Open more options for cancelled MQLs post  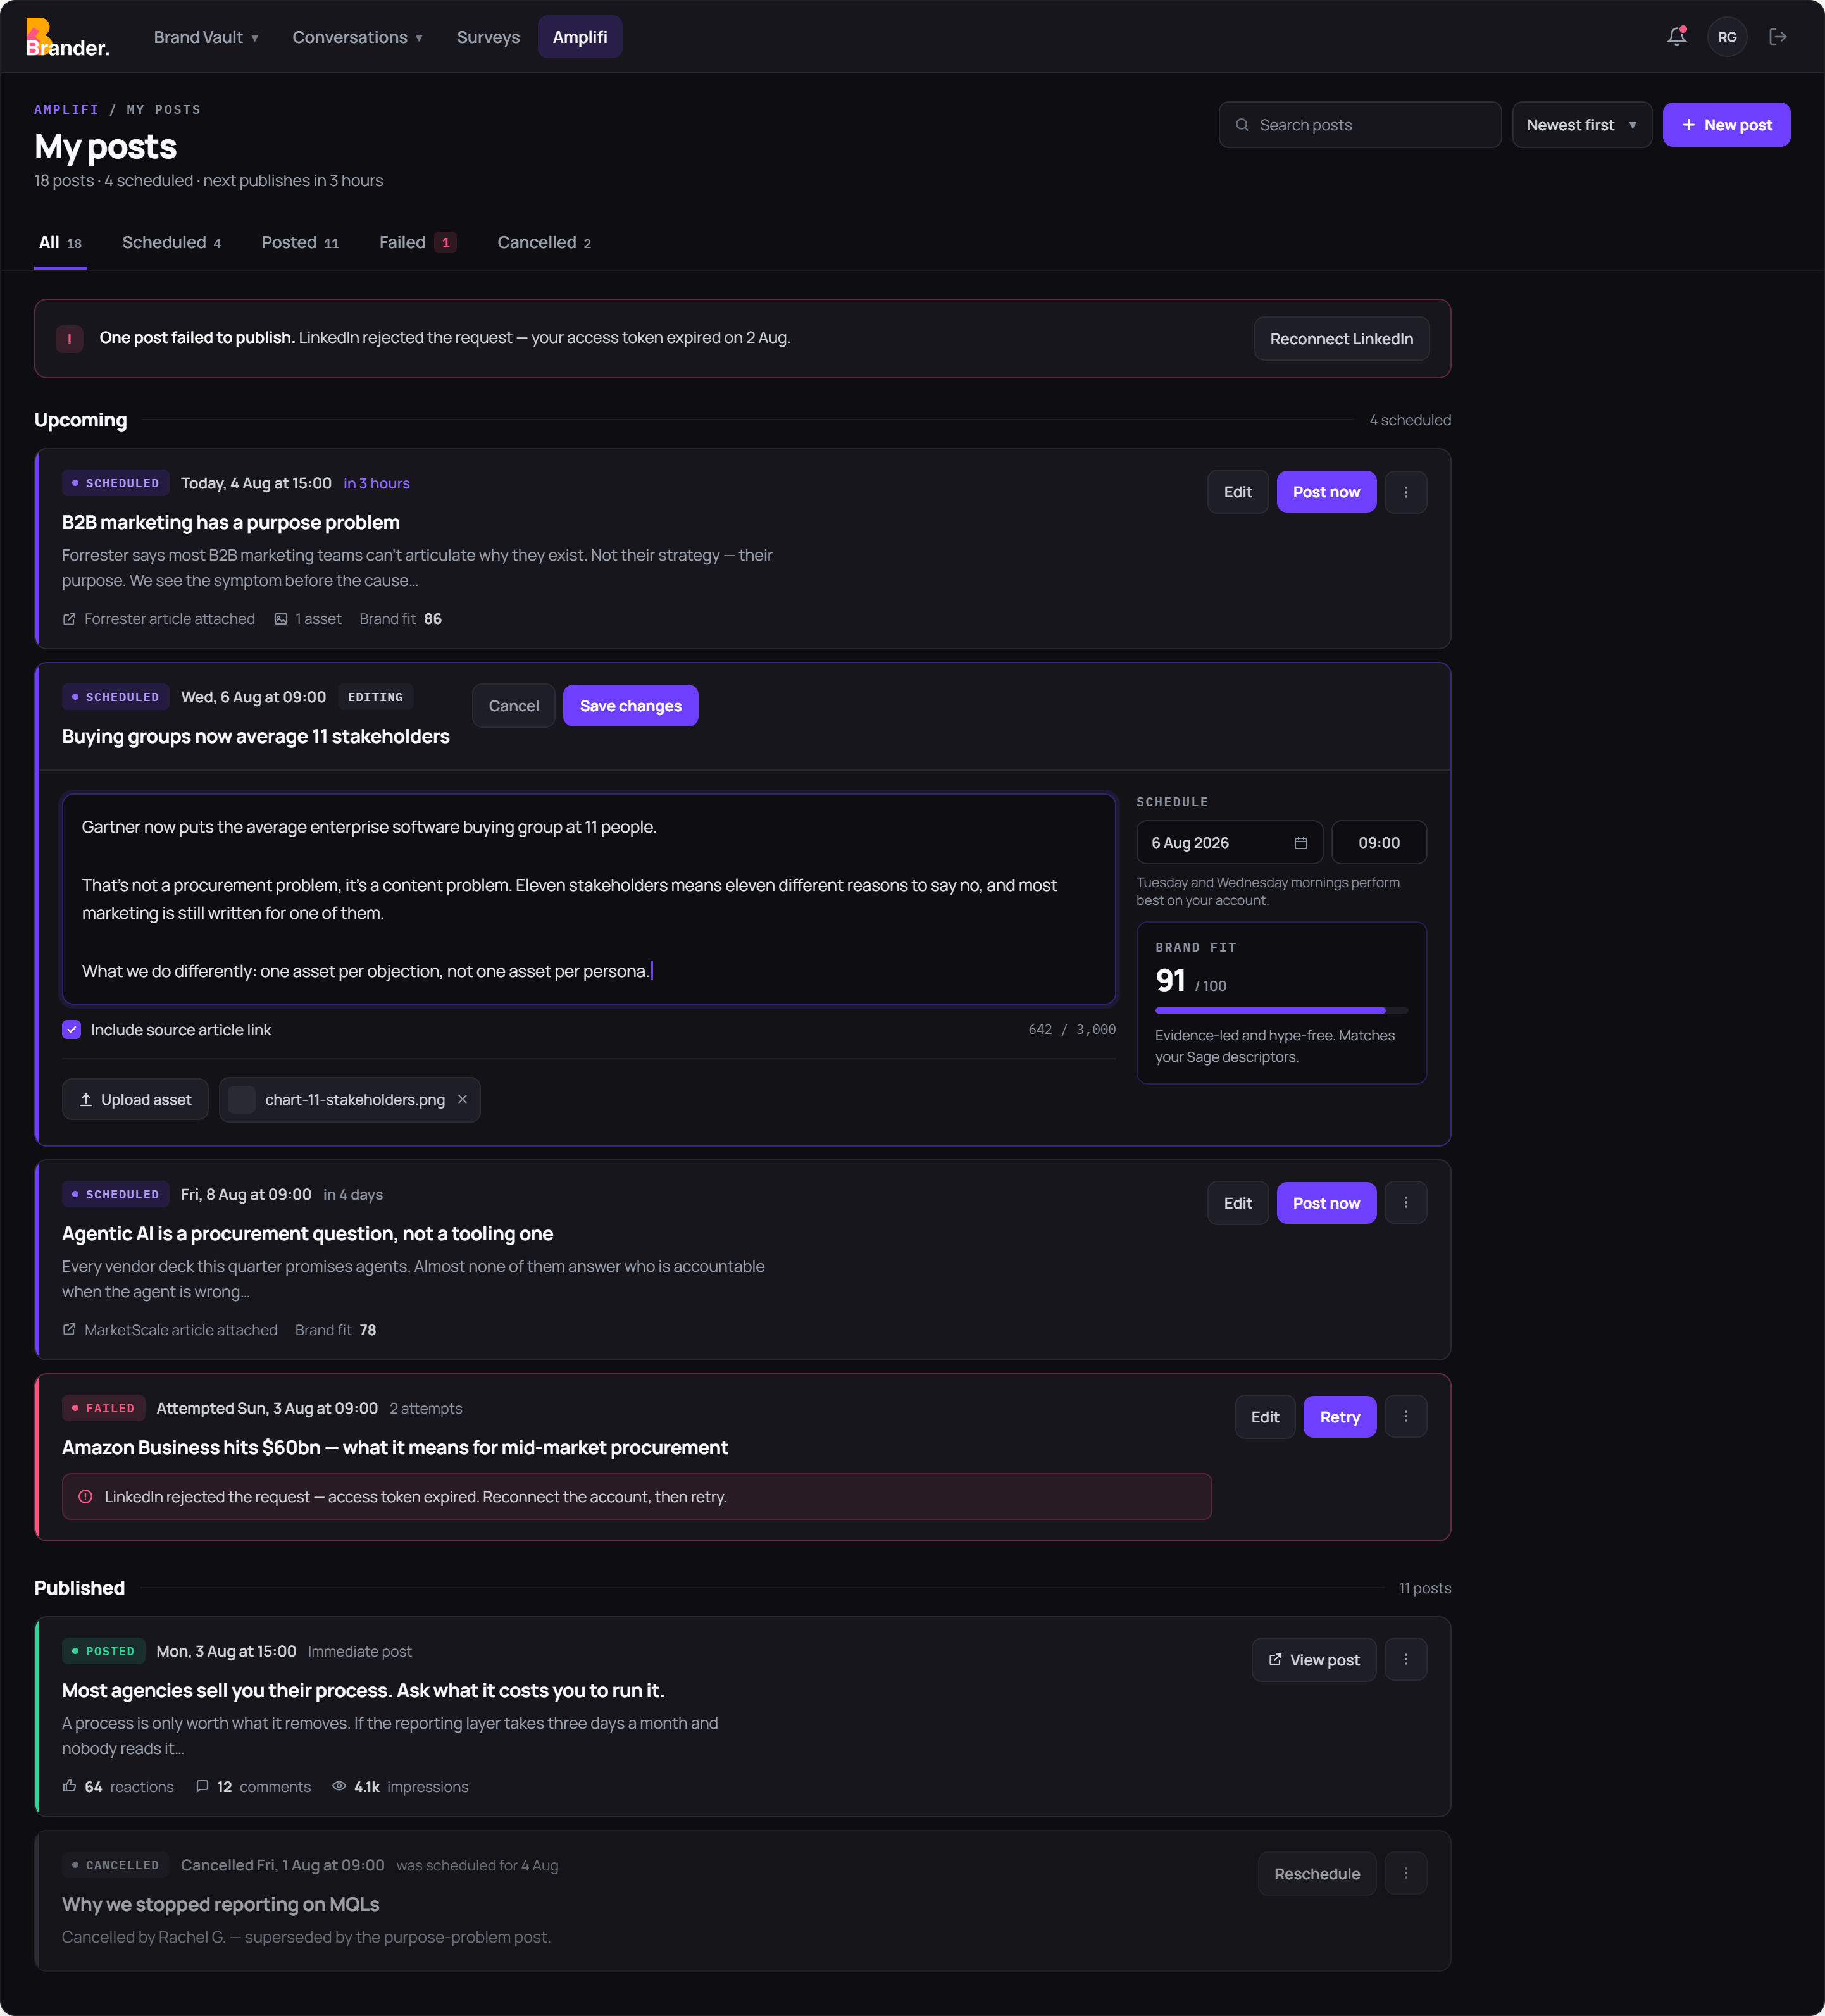click(1405, 1874)
